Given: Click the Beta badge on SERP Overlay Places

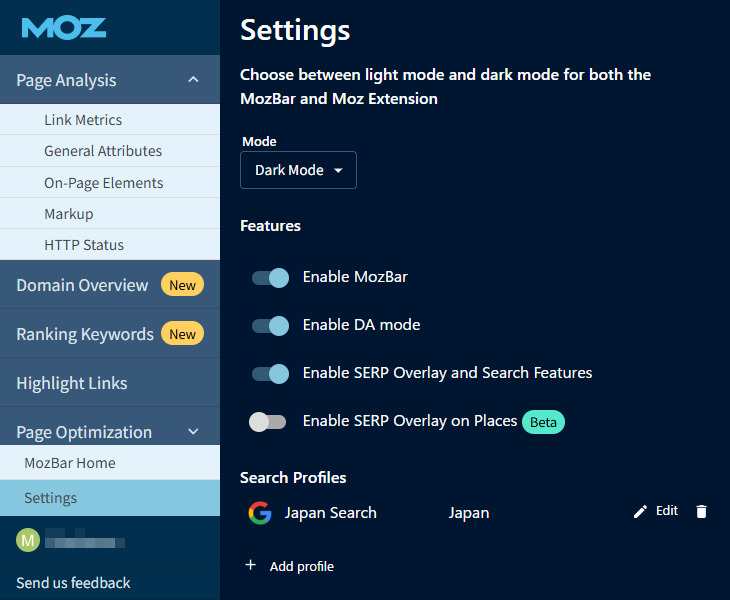Looking at the screenshot, I should click(x=543, y=422).
